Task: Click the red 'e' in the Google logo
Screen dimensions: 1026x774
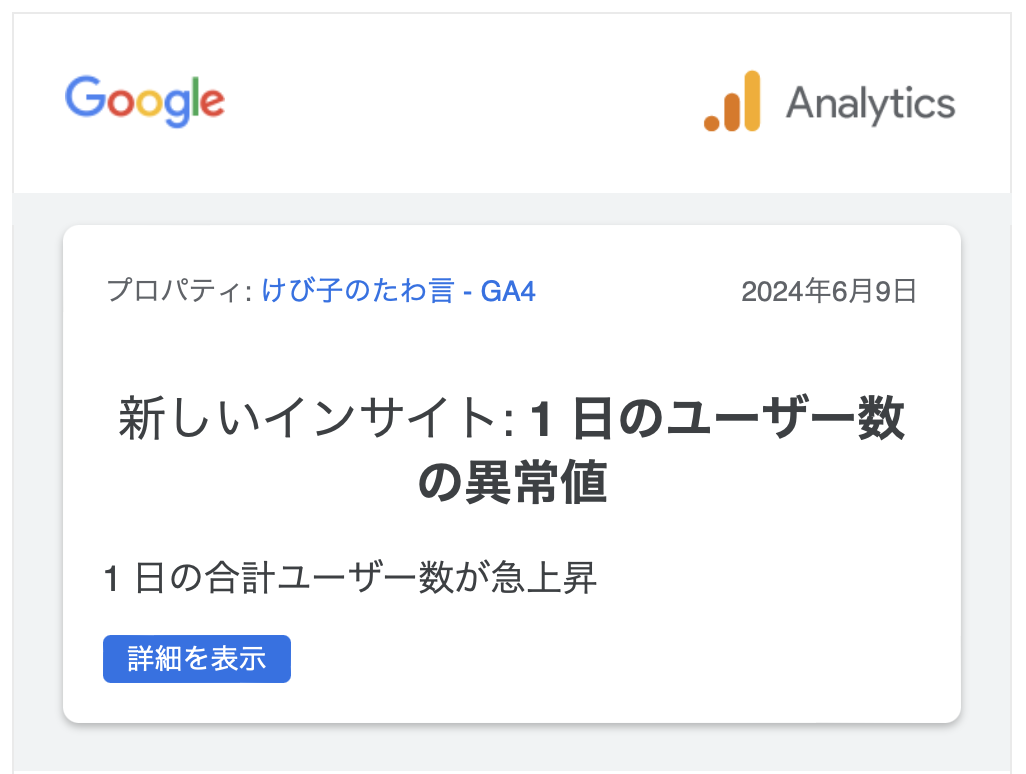Action: [x=212, y=104]
